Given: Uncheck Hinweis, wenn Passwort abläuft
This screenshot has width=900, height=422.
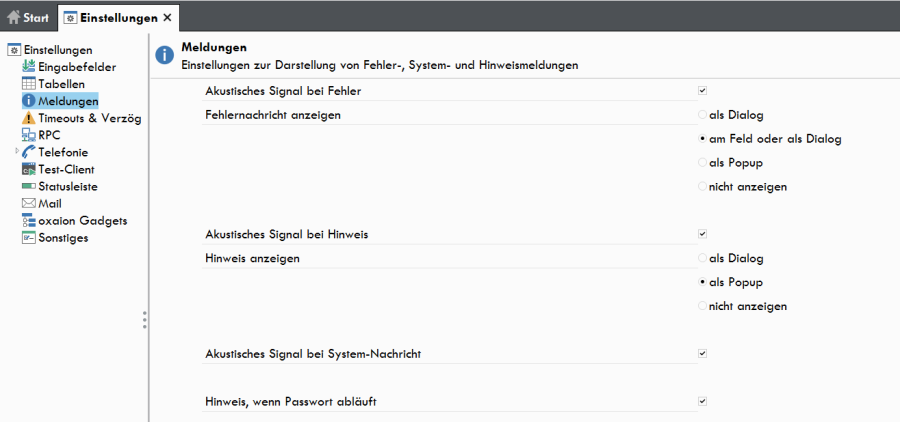Looking at the screenshot, I should (703, 401).
